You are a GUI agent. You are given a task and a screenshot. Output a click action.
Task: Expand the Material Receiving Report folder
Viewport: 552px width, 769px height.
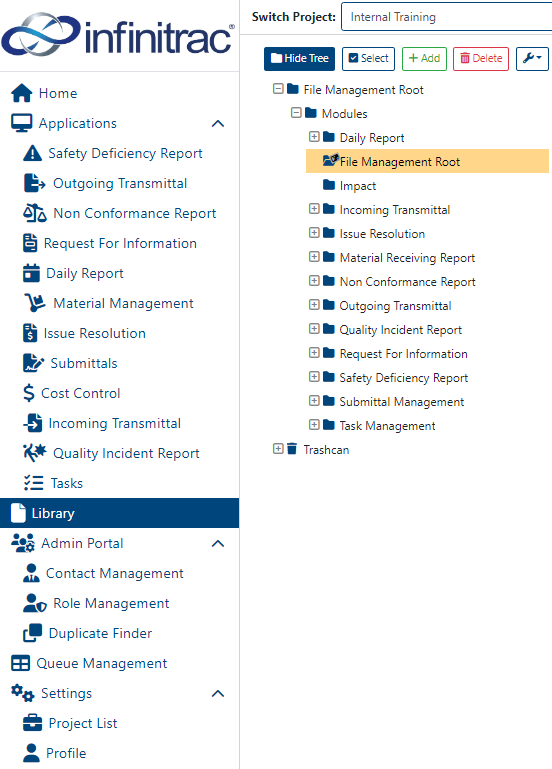[x=314, y=256]
